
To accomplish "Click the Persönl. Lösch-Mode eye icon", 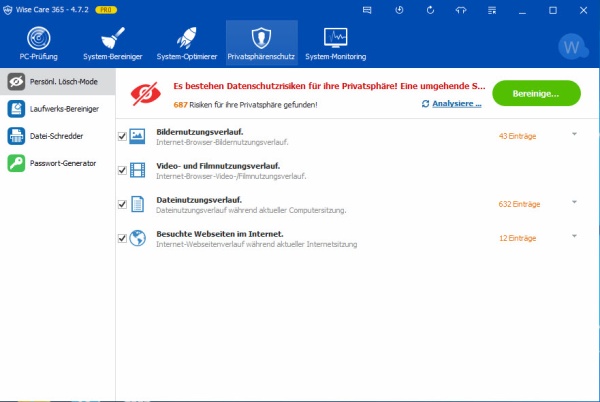I will click(16, 81).
